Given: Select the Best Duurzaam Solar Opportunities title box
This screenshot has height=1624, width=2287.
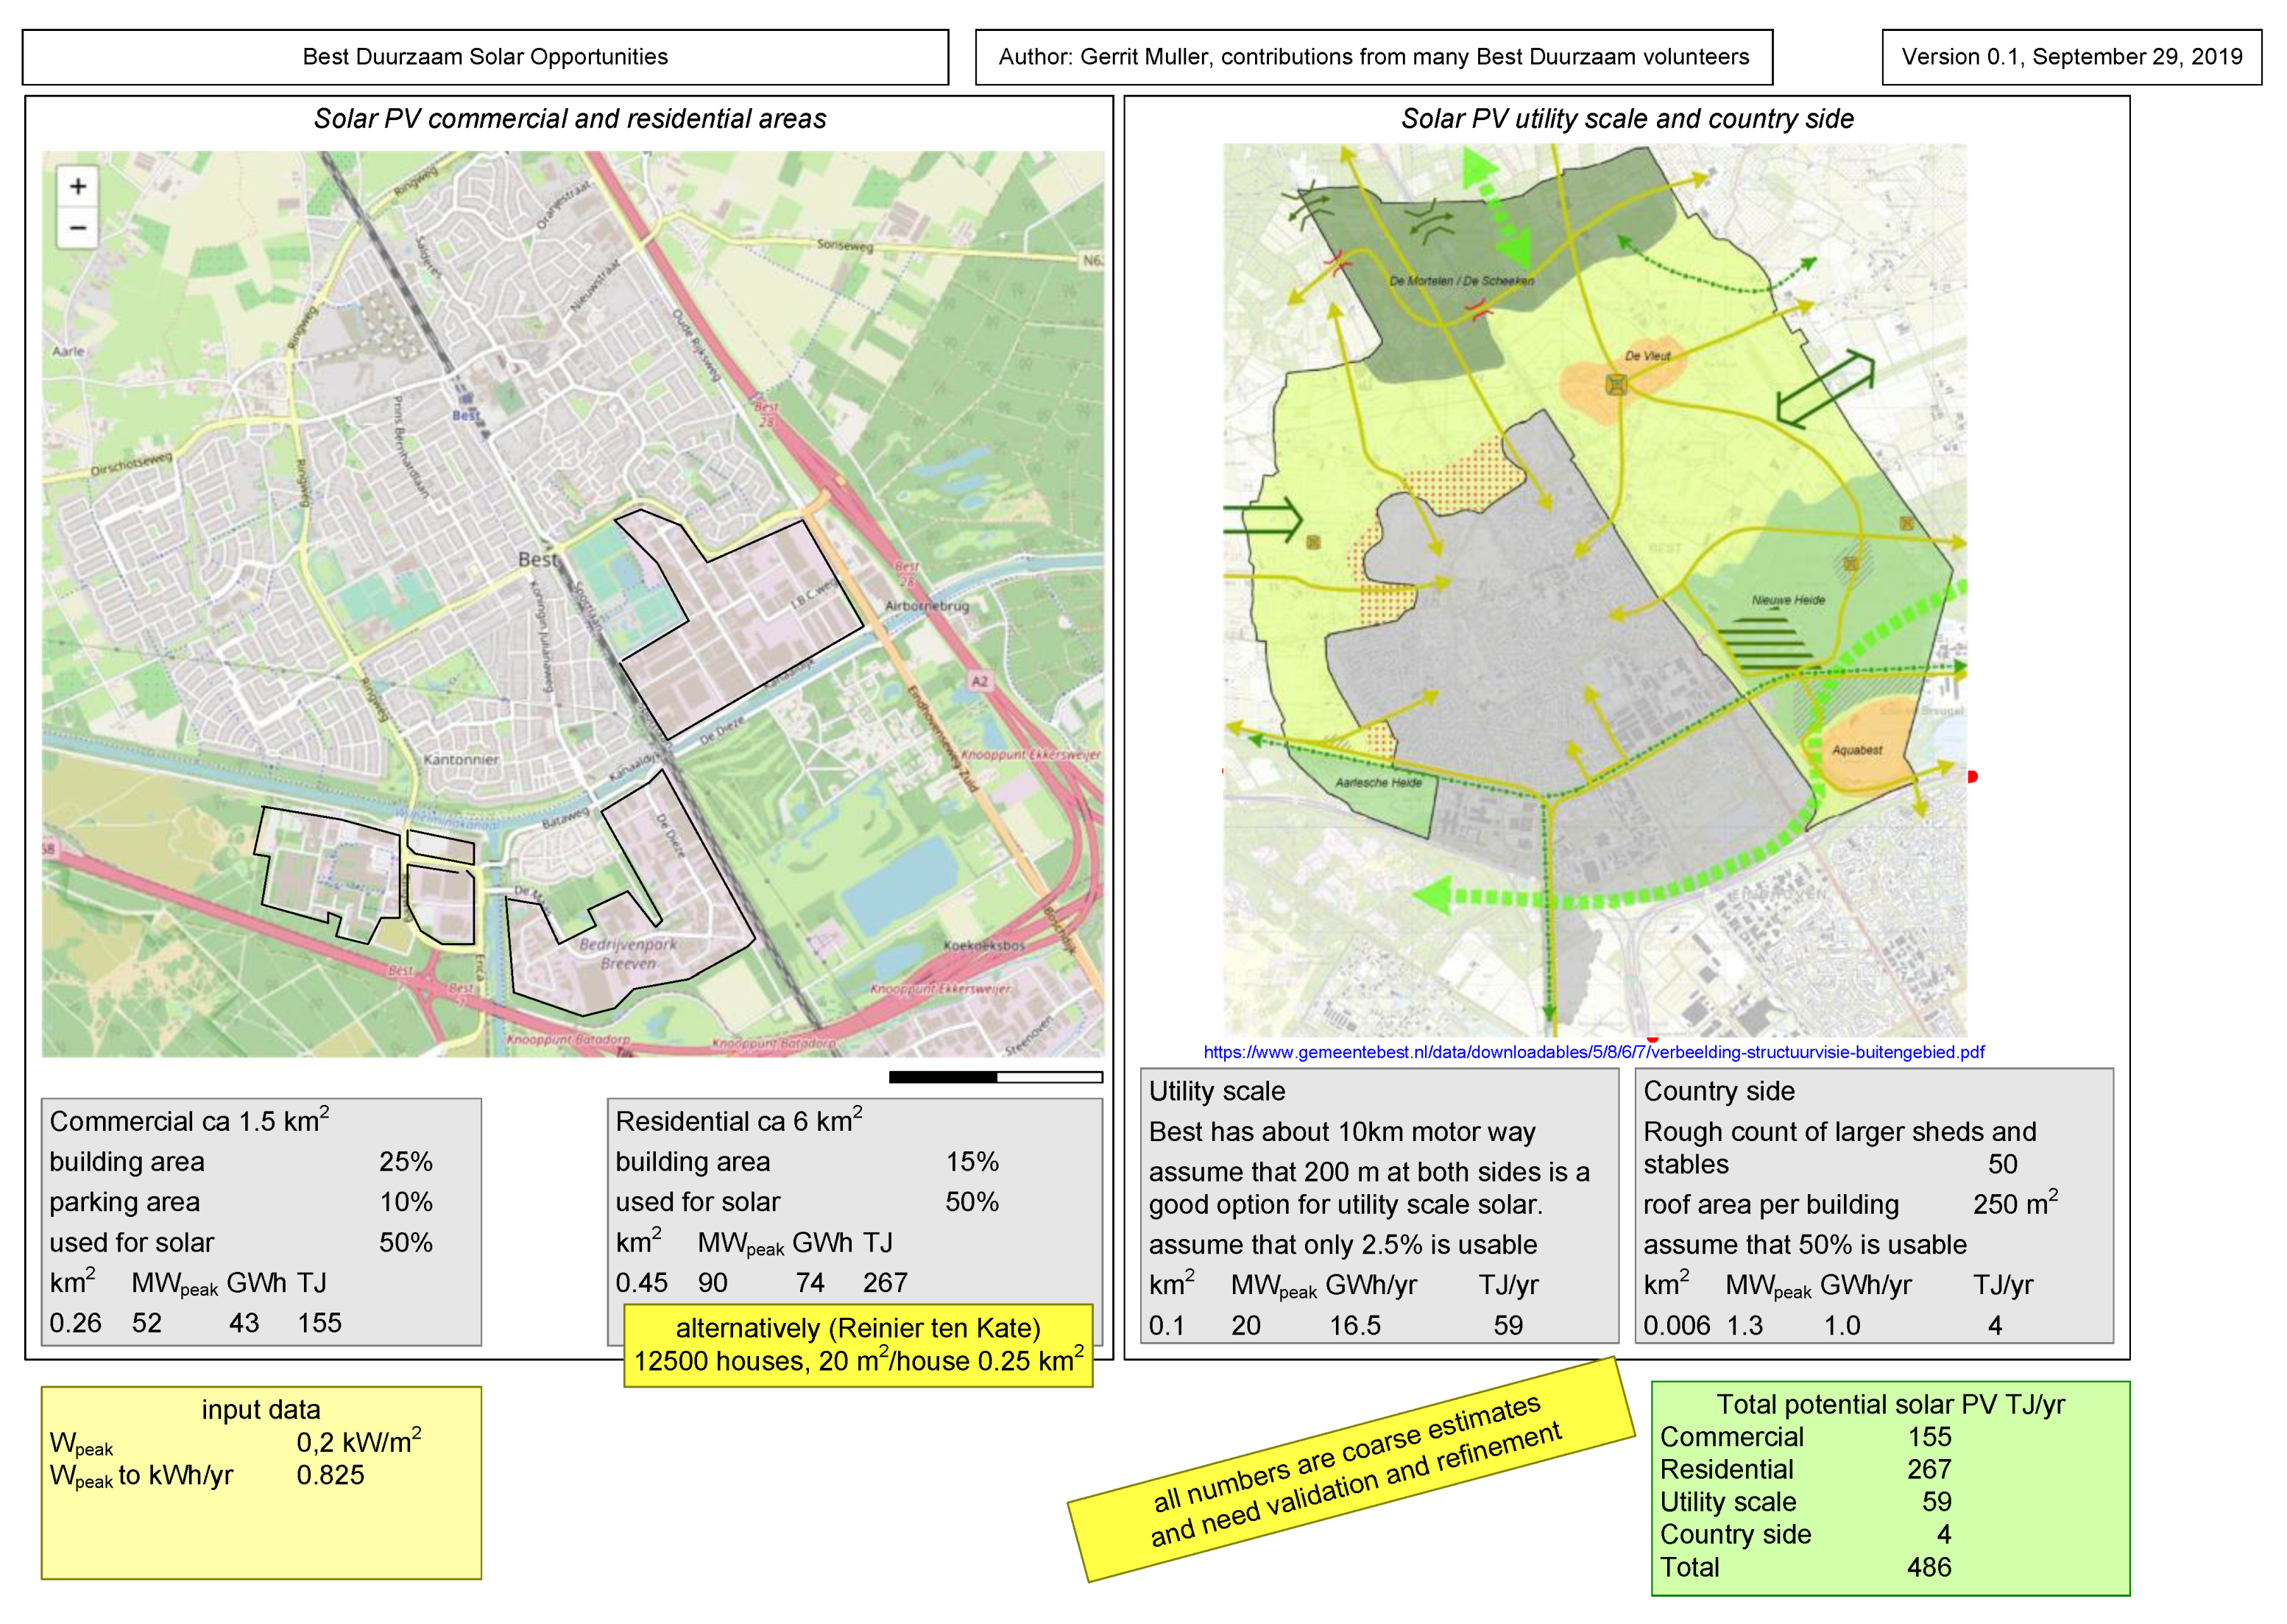Looking at the screenshot, I should (485, 57).
